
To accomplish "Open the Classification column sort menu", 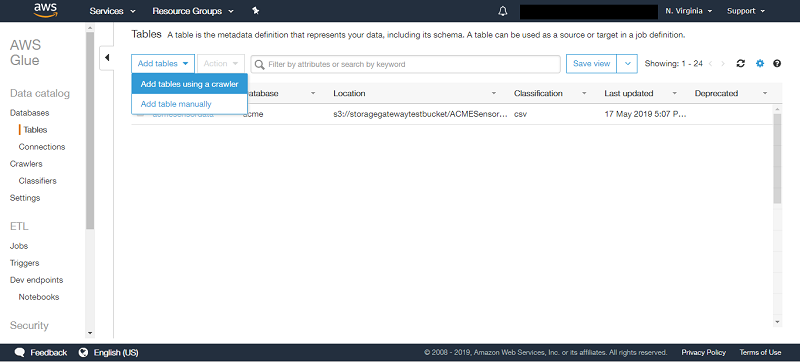I will 584,93.
